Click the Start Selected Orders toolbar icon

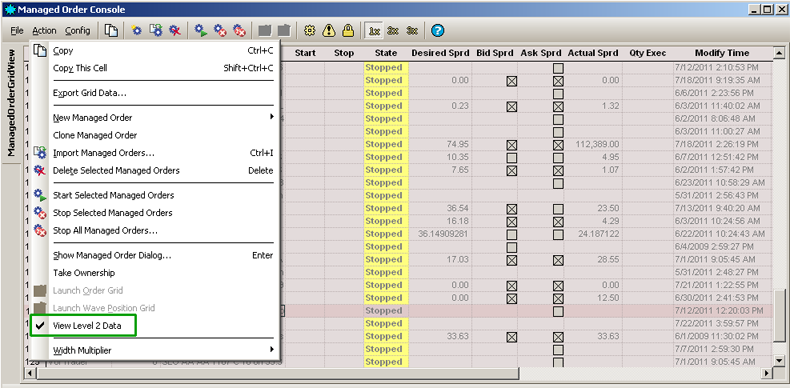201,31
